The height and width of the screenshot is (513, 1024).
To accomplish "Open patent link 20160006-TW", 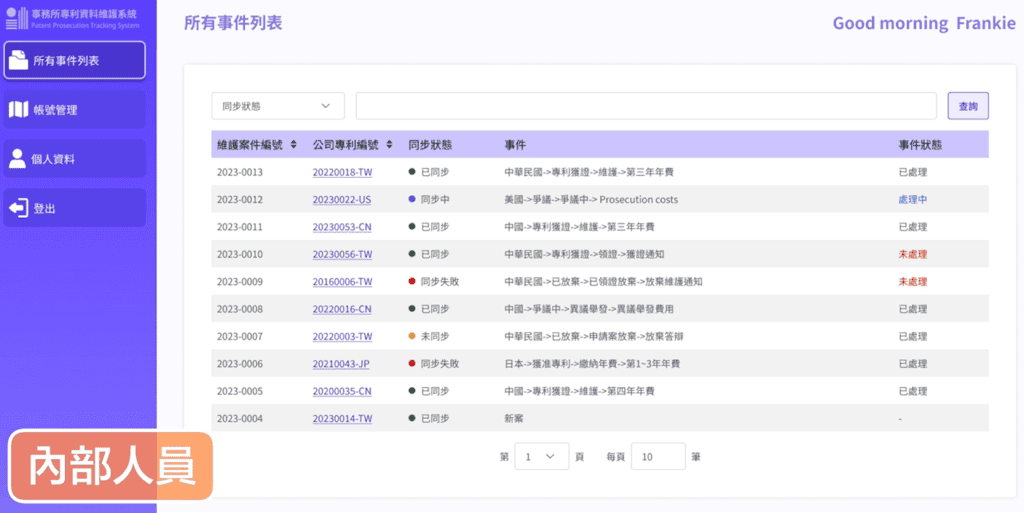I will click(341, 282).
